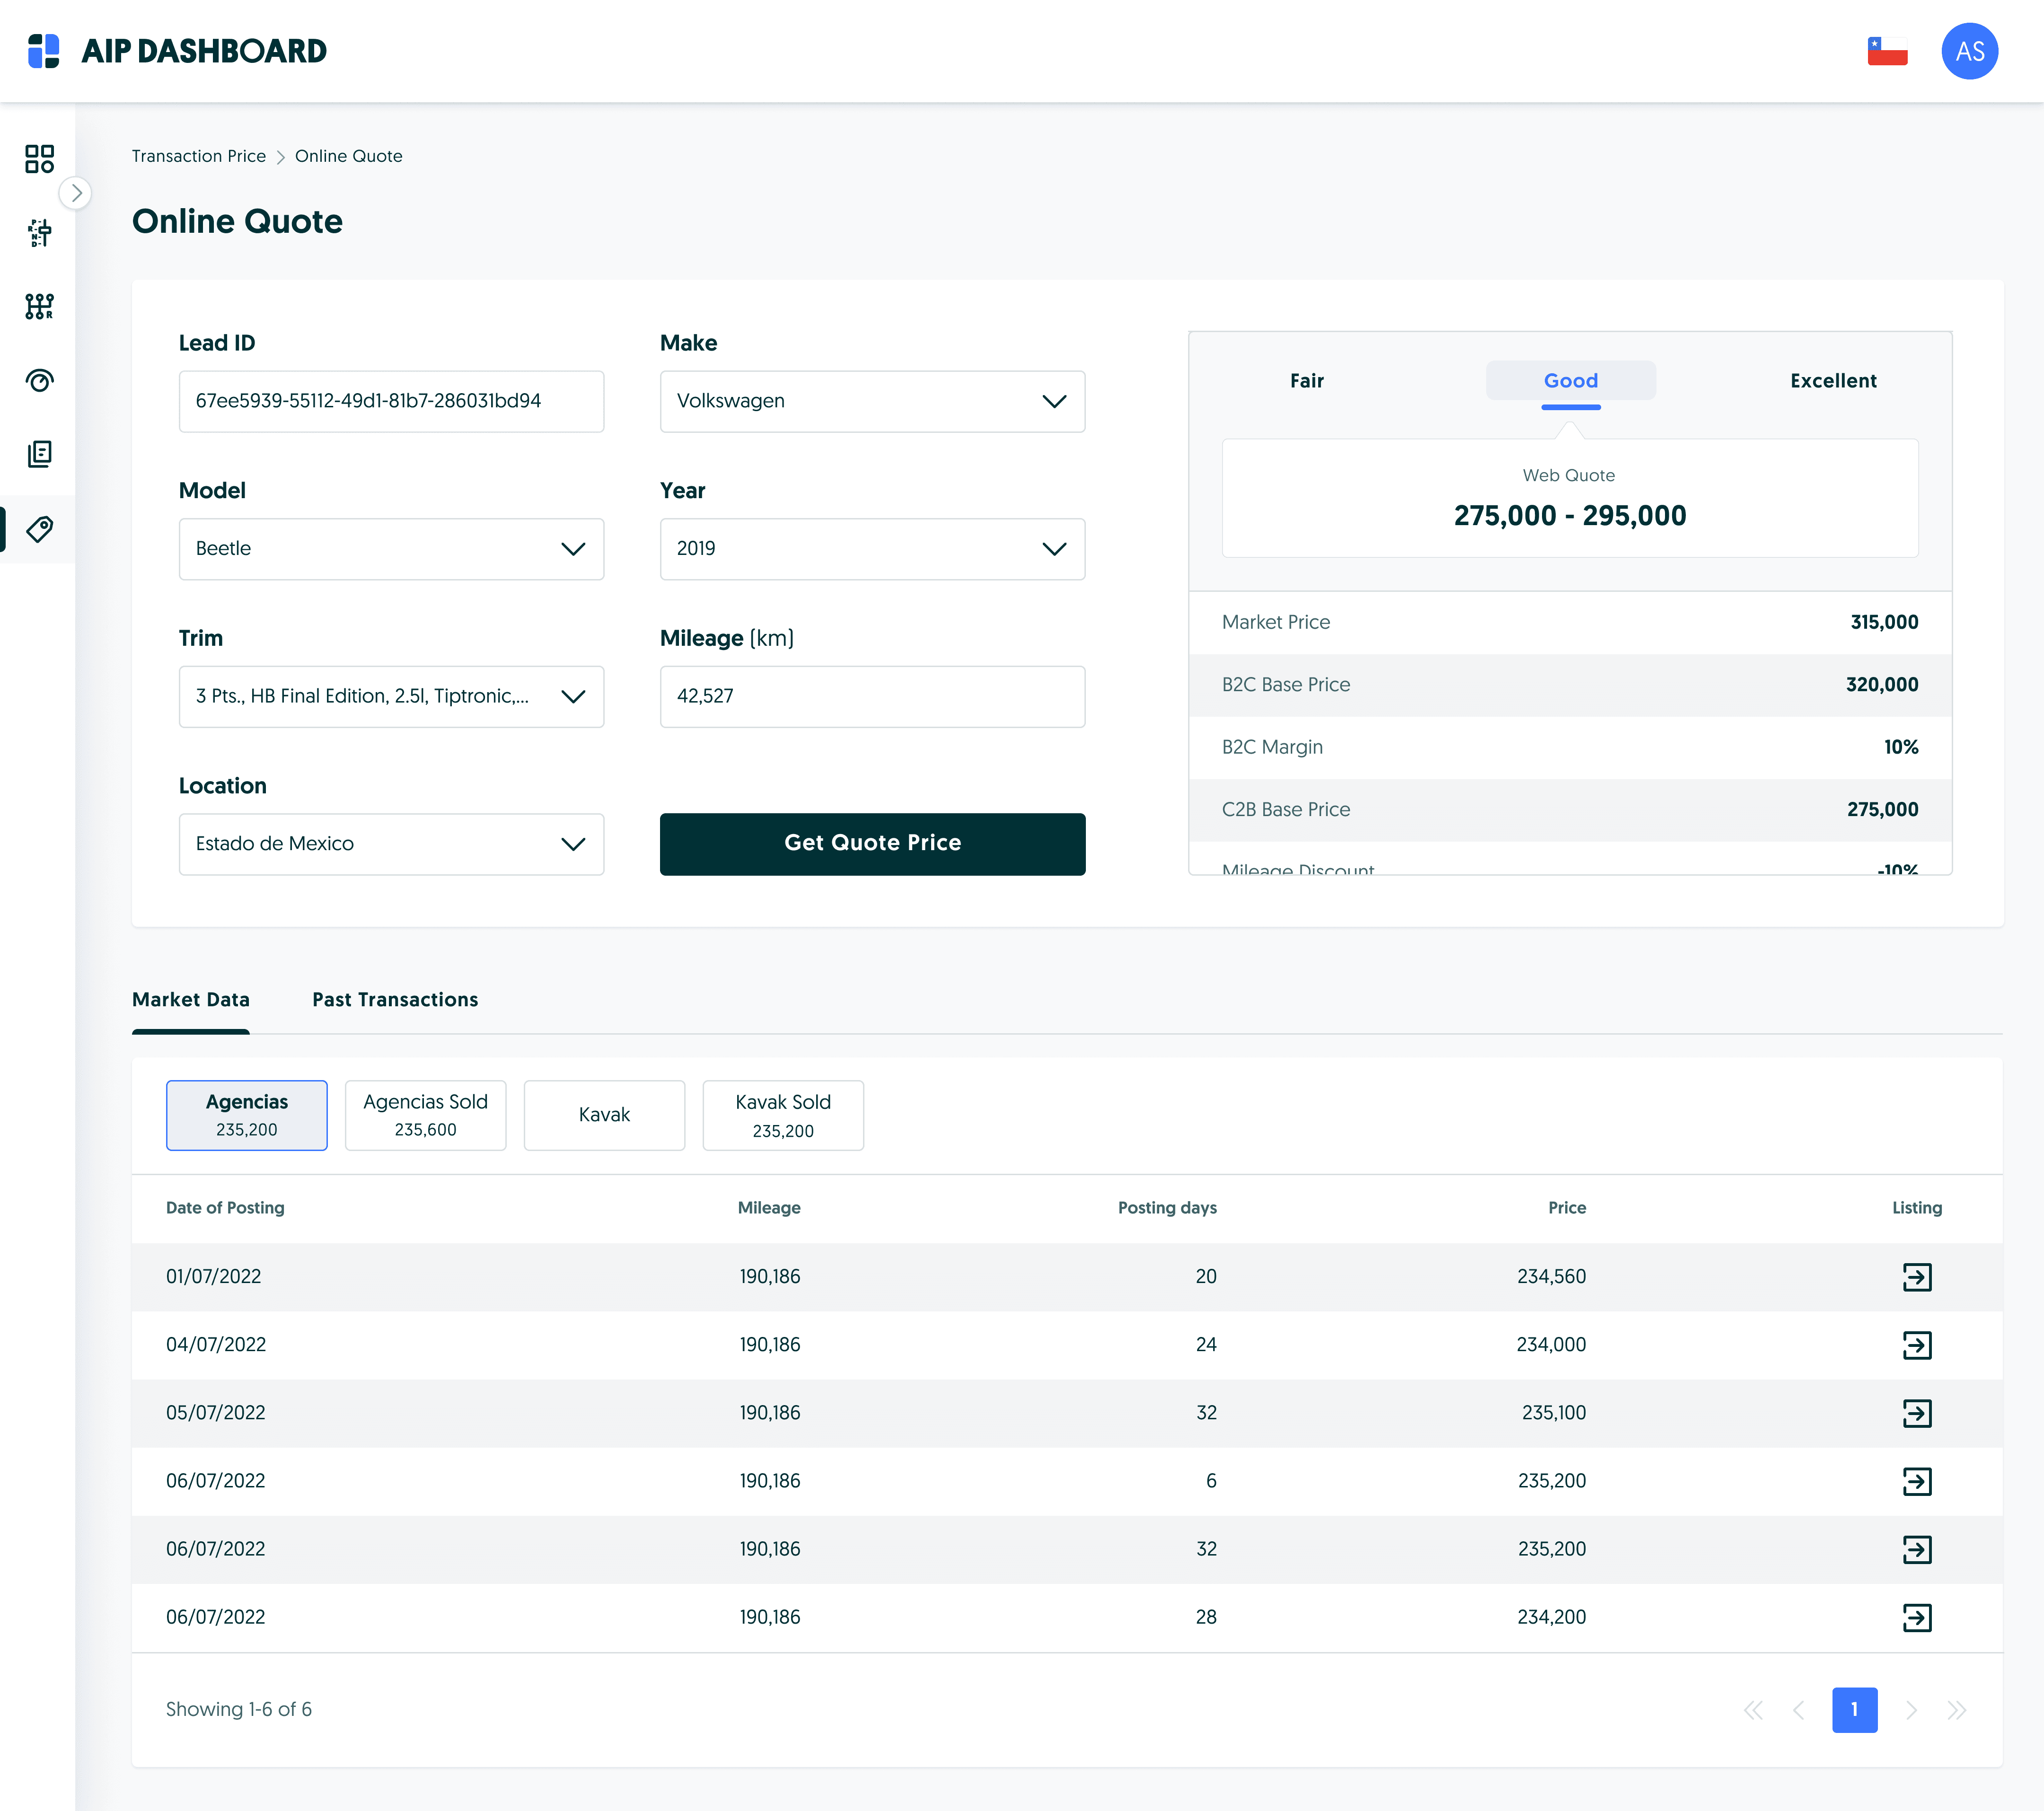Switch to Past Transactions tab
The width and height of the screenshot is (2044, 1811).
tap(395, 999)
